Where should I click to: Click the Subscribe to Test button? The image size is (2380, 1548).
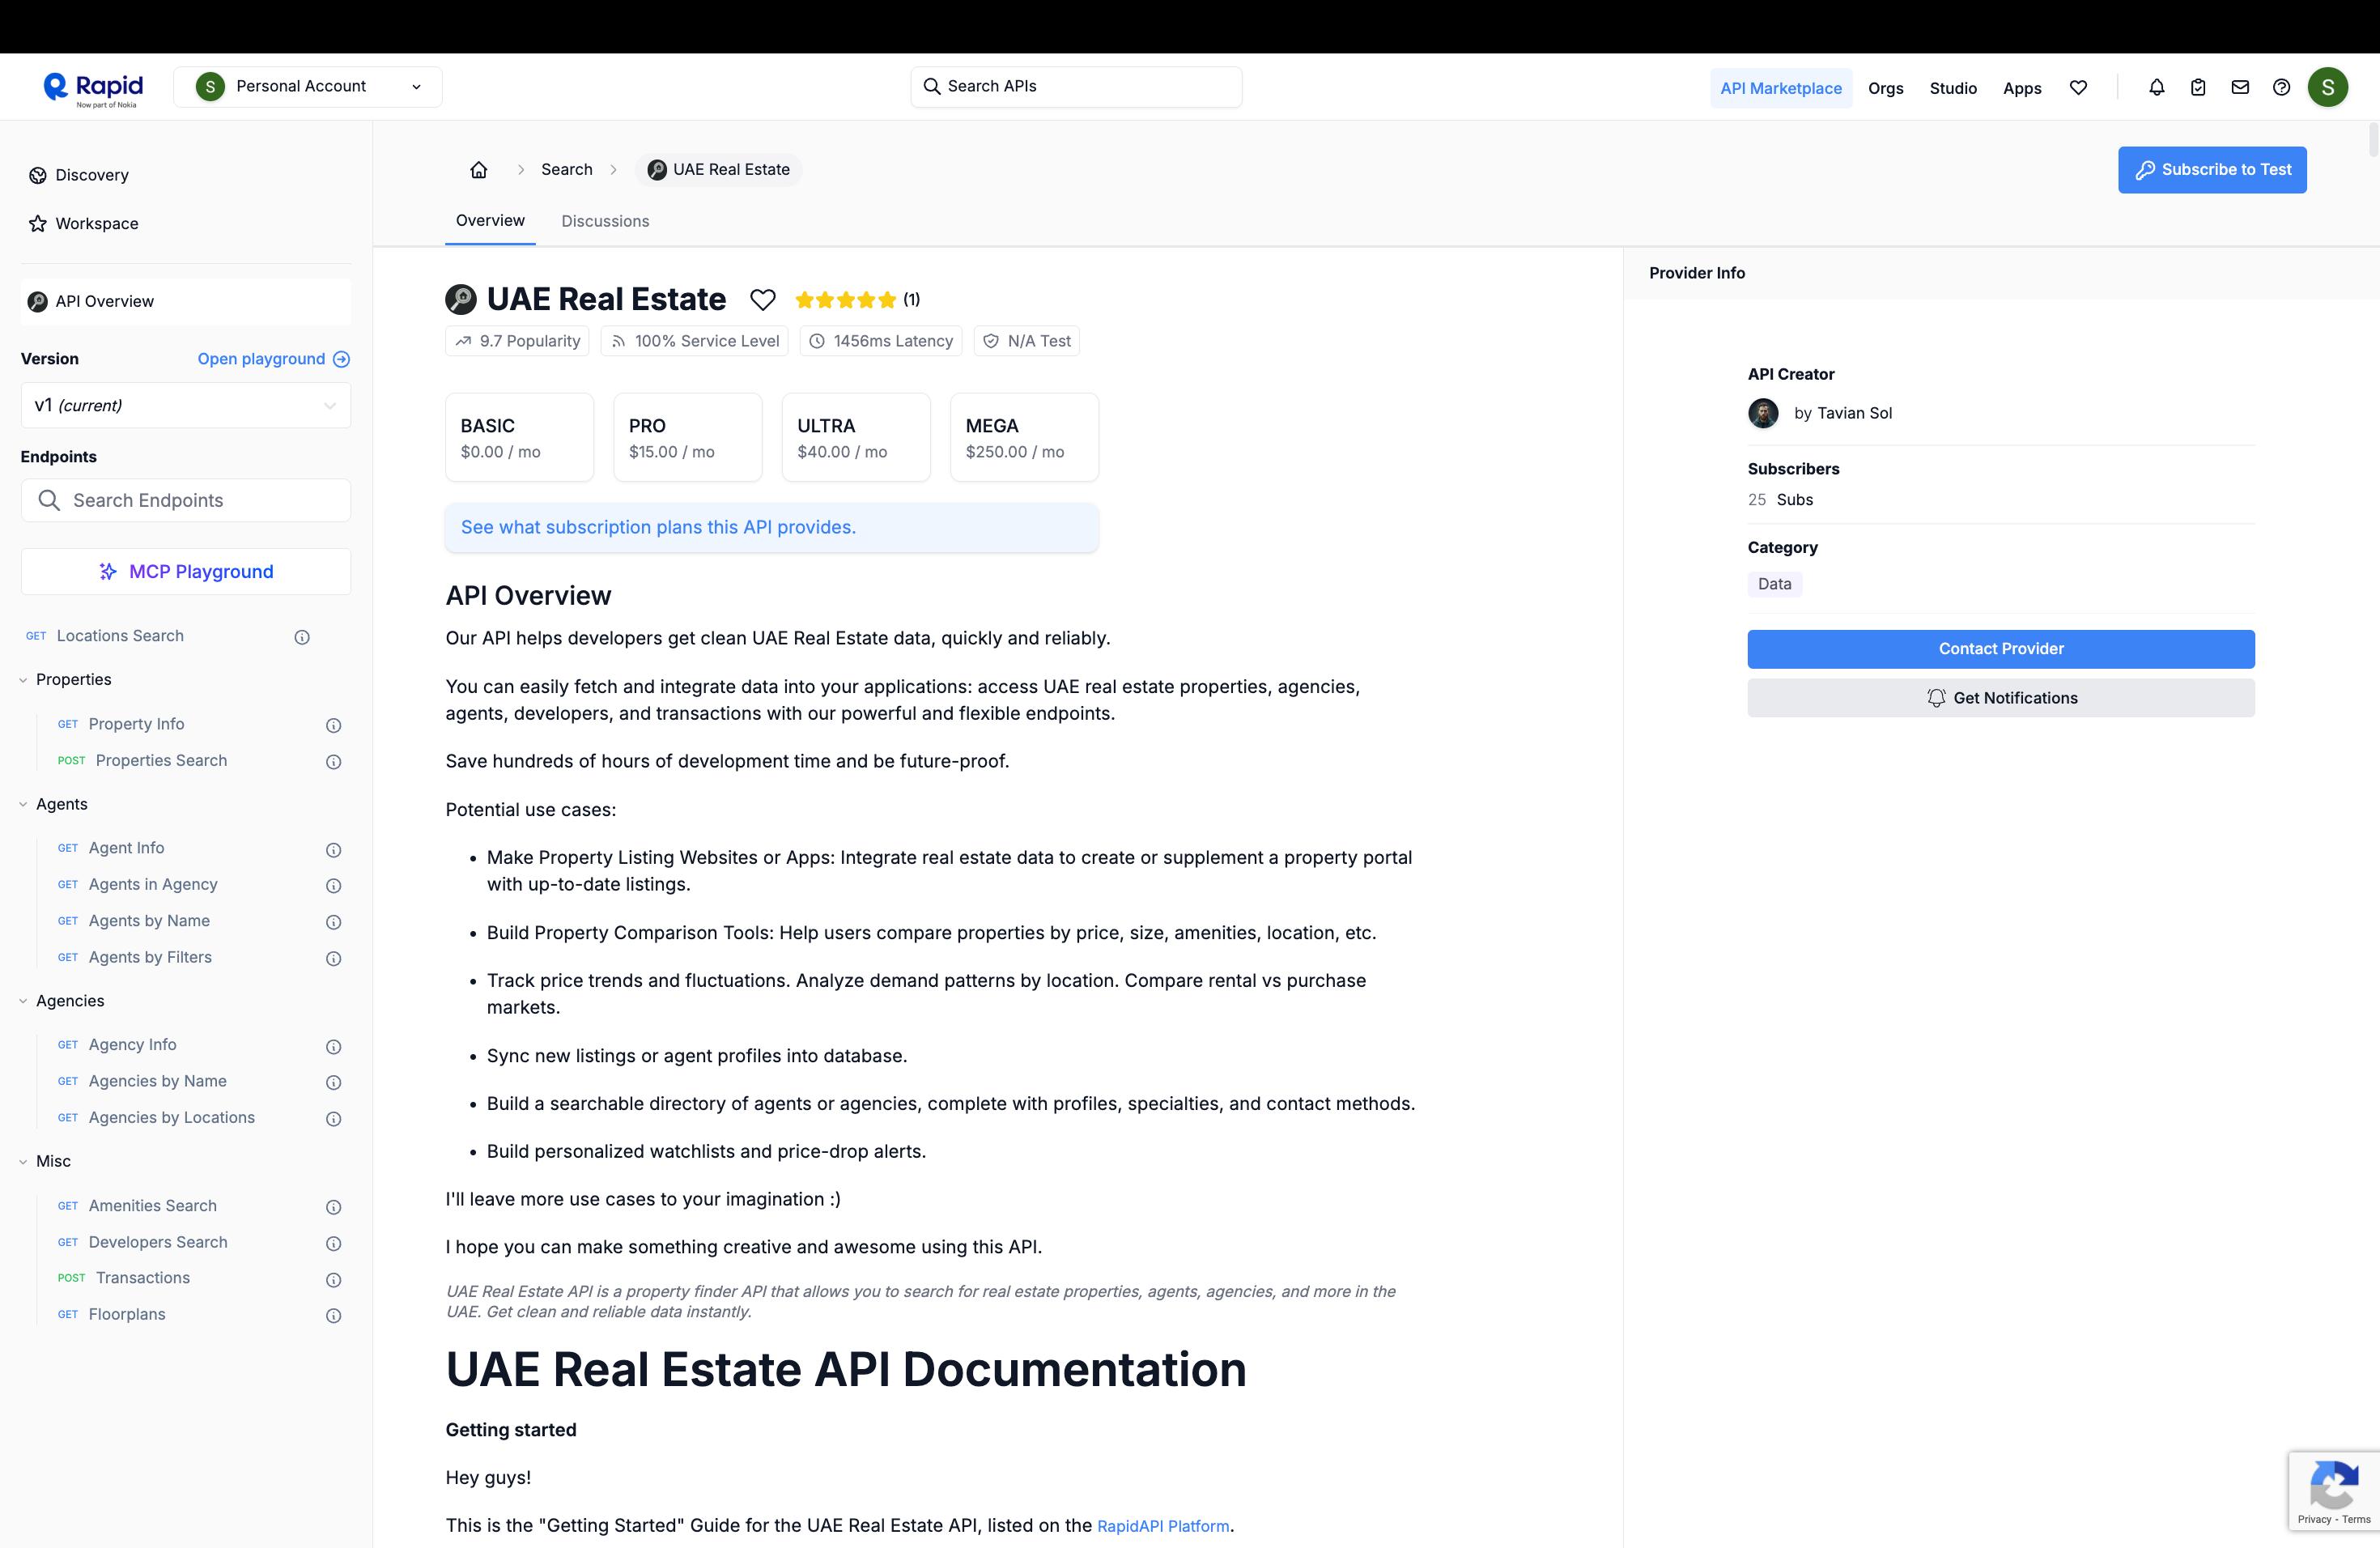[2211, 170]
